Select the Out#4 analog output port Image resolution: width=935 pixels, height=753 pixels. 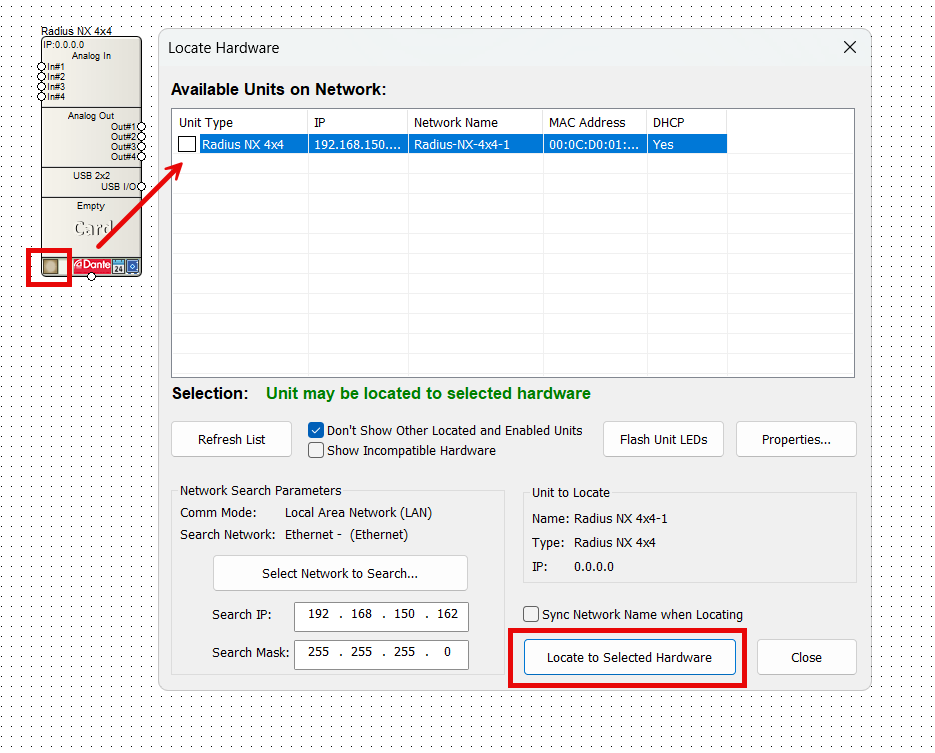[x=142, y=157]
